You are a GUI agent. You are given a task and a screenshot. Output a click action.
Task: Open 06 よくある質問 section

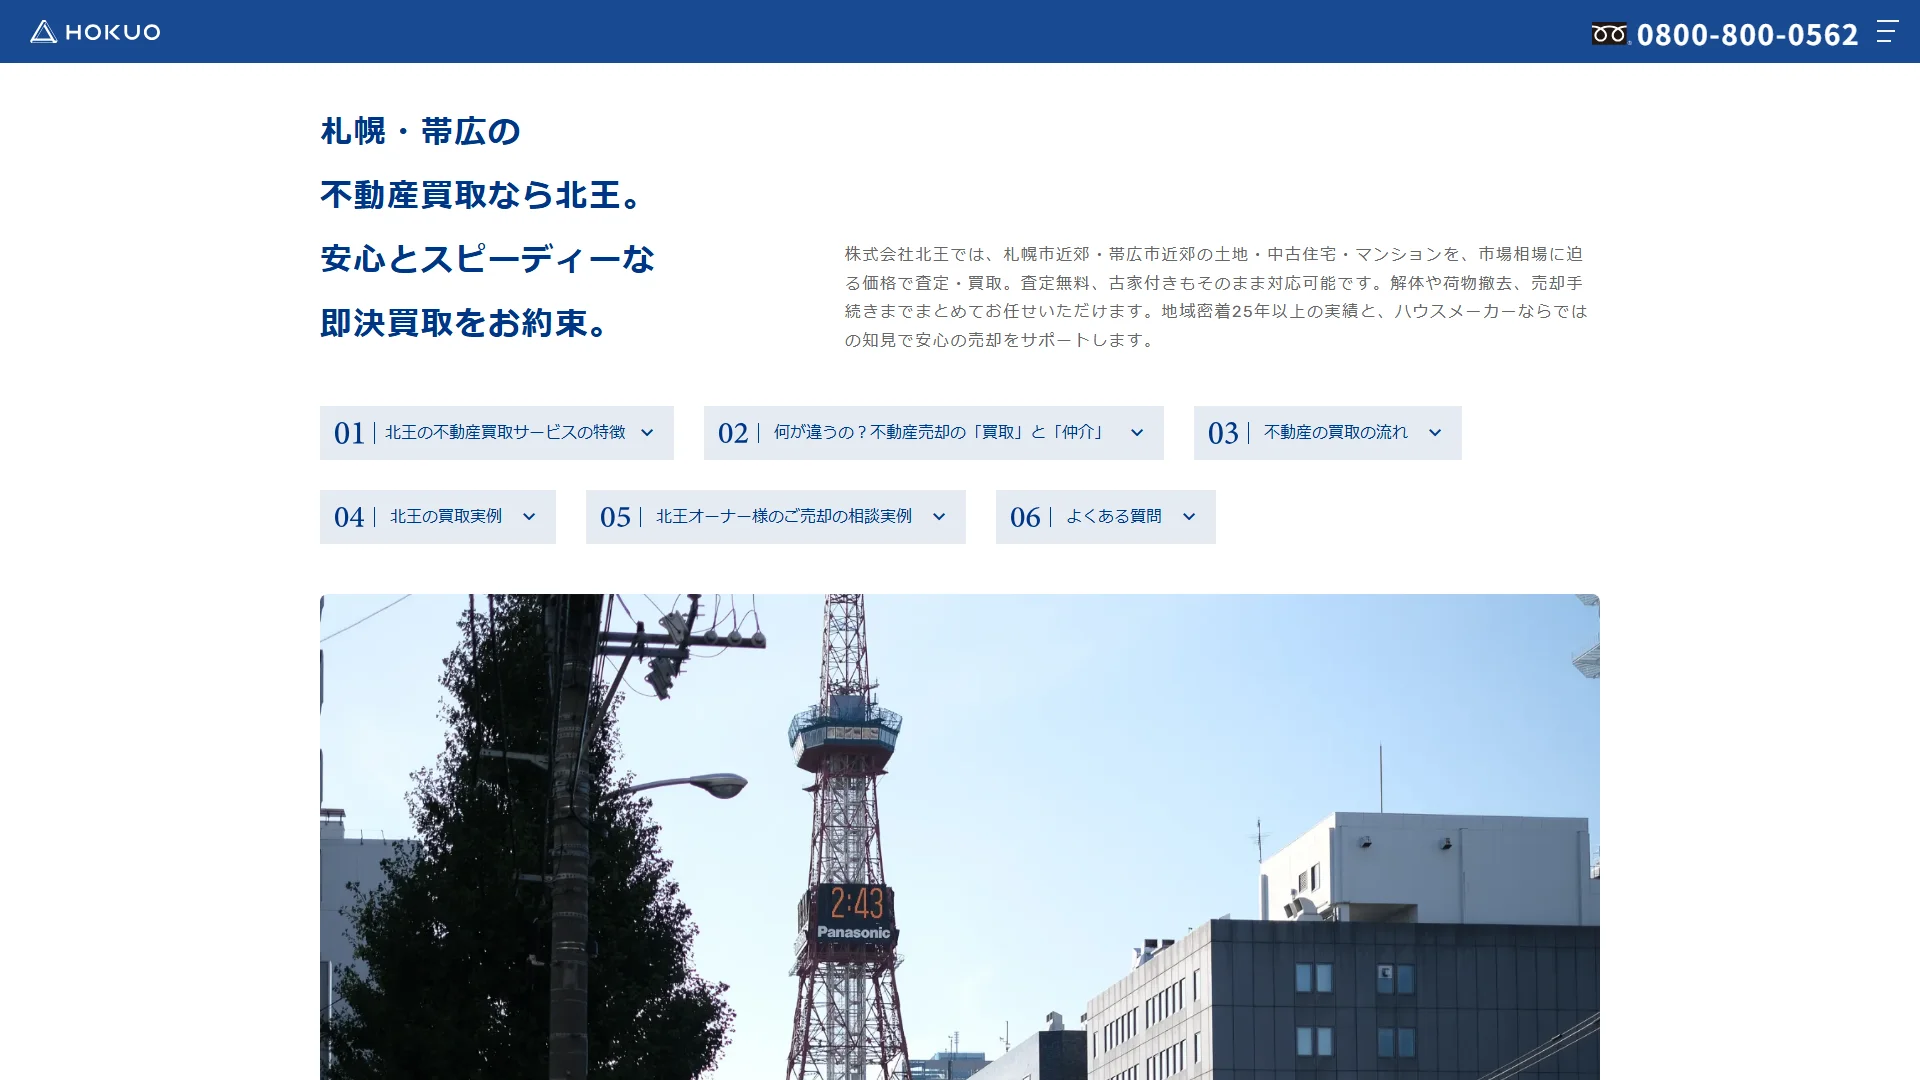[1106, 517]
